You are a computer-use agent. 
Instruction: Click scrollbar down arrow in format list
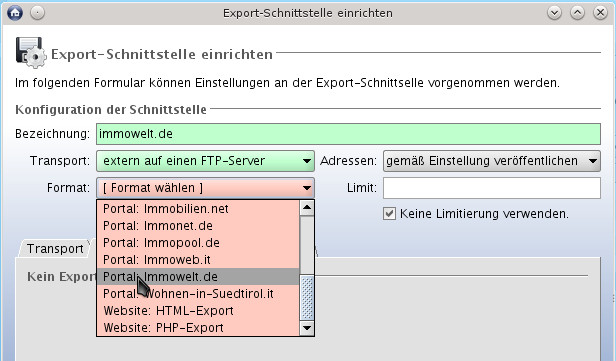pos(307,328)
